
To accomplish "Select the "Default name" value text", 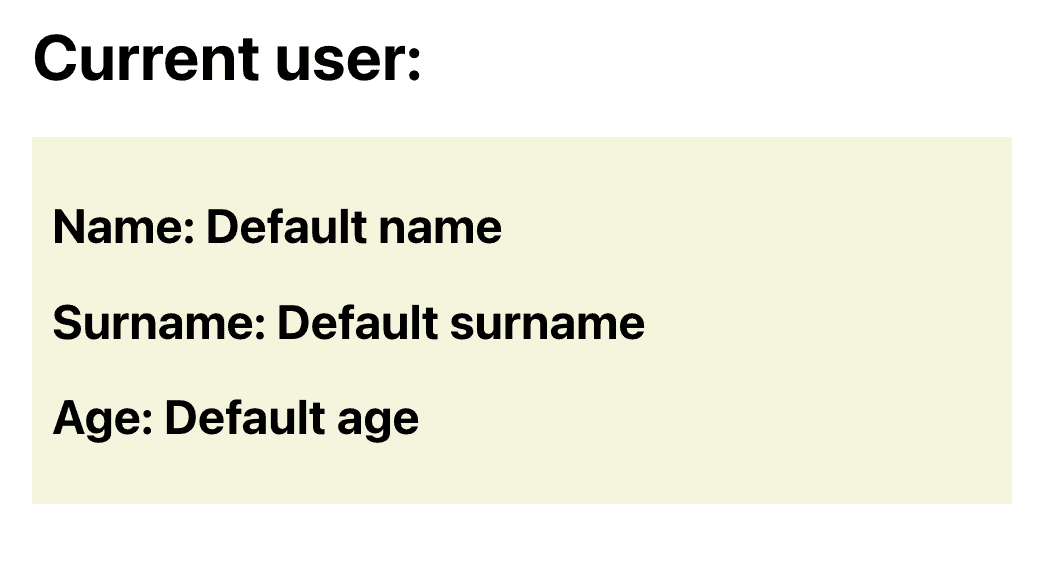I will pos(354,227).
